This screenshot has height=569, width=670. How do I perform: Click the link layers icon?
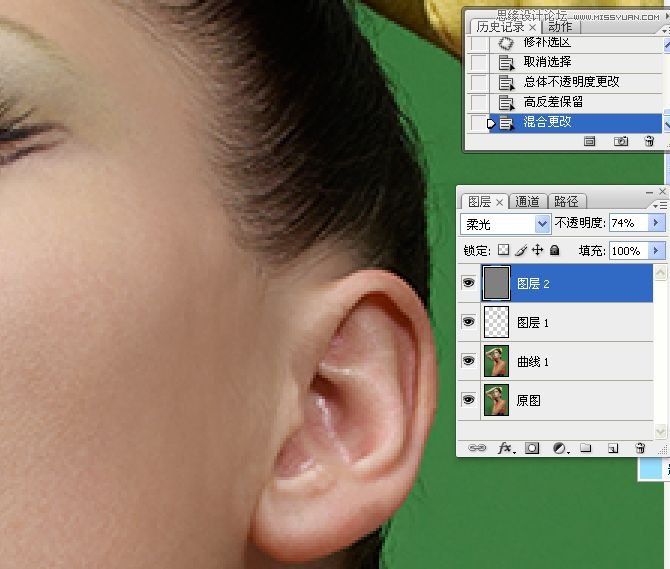pyautogui.click(x=477, y=448)
